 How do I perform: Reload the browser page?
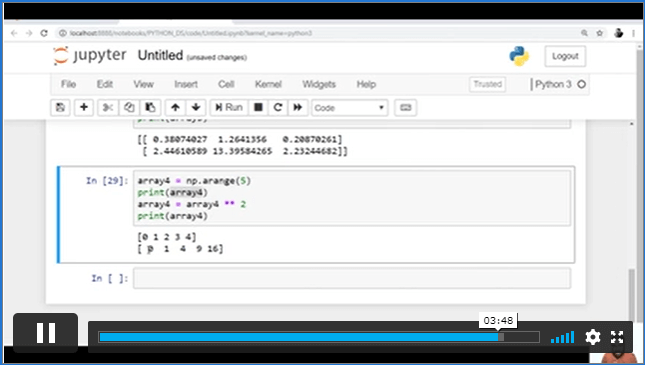tap(44, 33)
